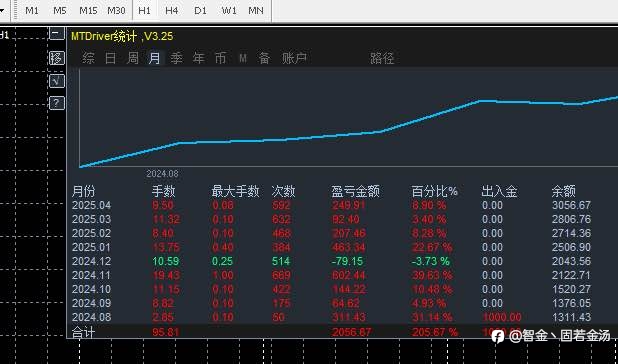Click the -3.73 % percentage cell
Screen dimensions: 618x364
431,261
